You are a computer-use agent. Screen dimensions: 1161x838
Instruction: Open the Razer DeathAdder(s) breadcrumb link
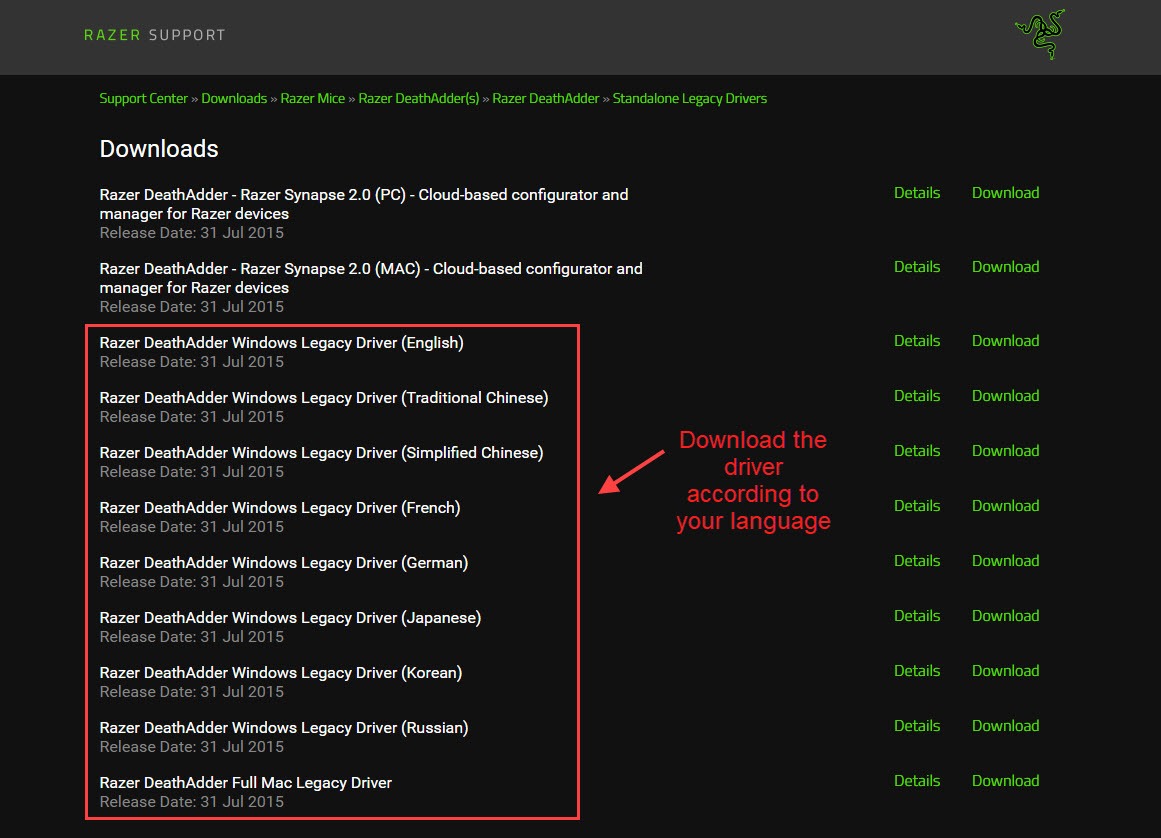coord(419,98)
